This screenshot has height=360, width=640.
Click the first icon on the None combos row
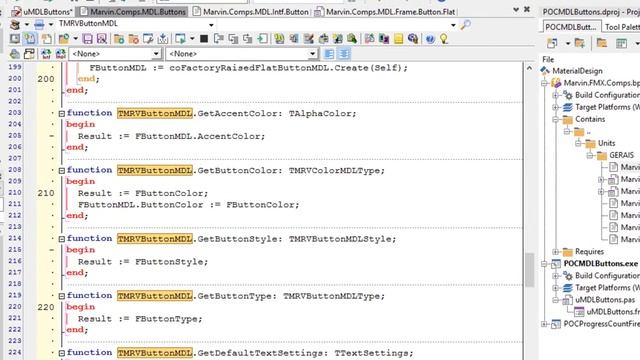click(15, 54)
